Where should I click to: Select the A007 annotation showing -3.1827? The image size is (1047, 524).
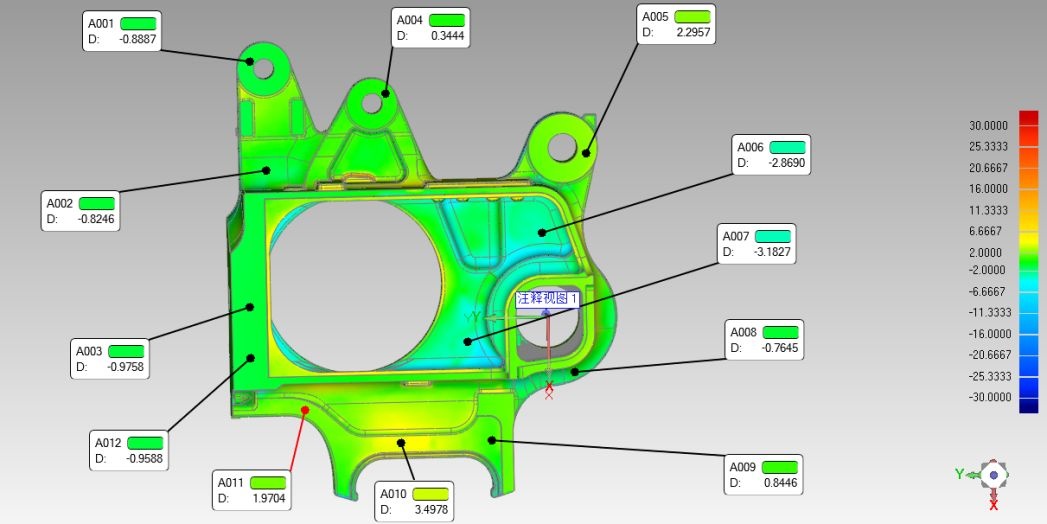click(758, 244)
